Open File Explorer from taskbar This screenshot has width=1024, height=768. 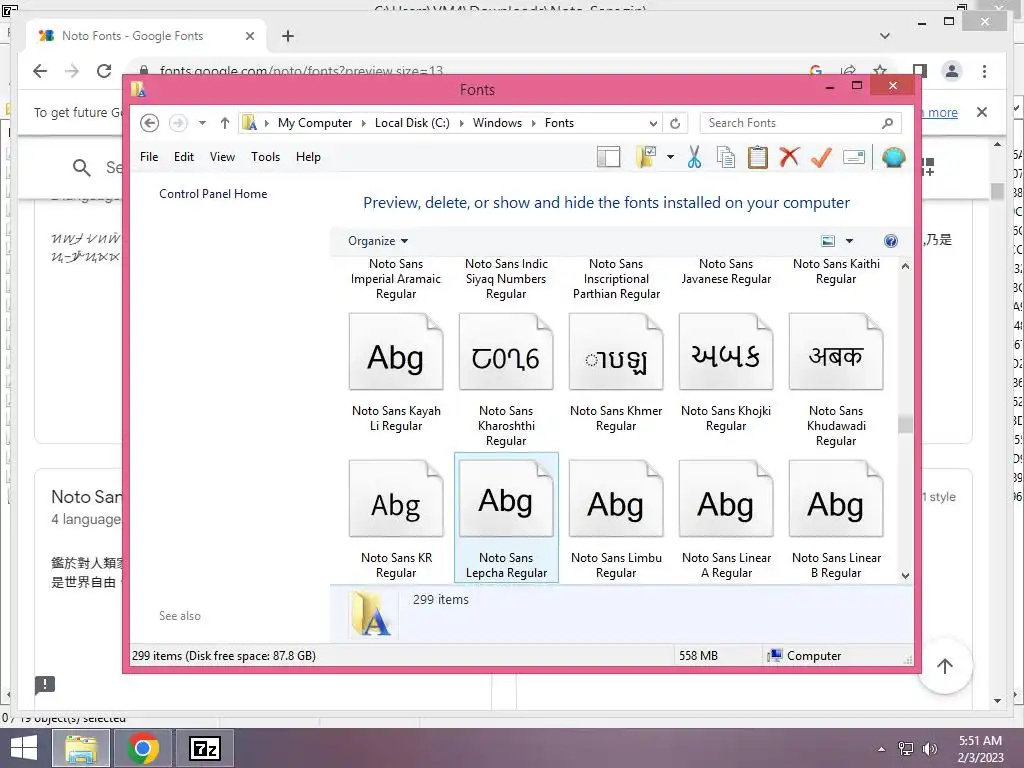coord(81,748)
